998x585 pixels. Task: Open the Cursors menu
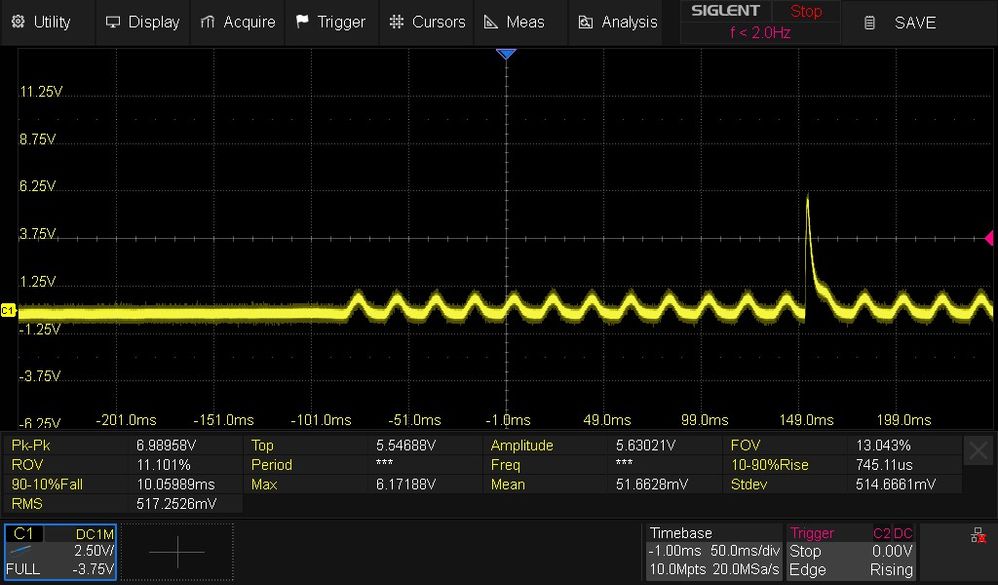click(426, 22)
